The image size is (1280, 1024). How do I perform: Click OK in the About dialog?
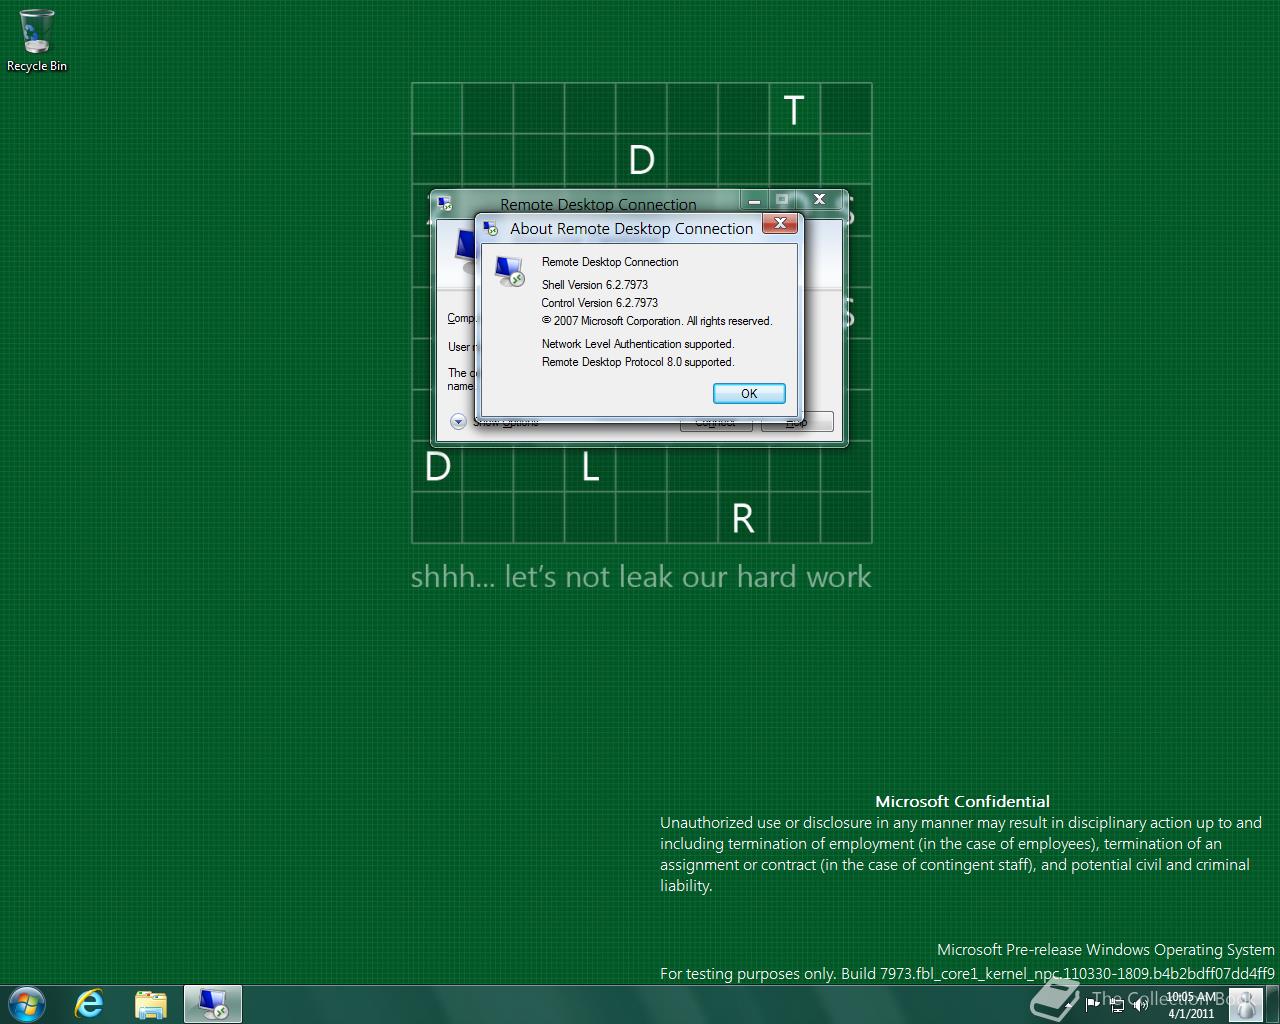pyautogui.click(x=749, y=394)
